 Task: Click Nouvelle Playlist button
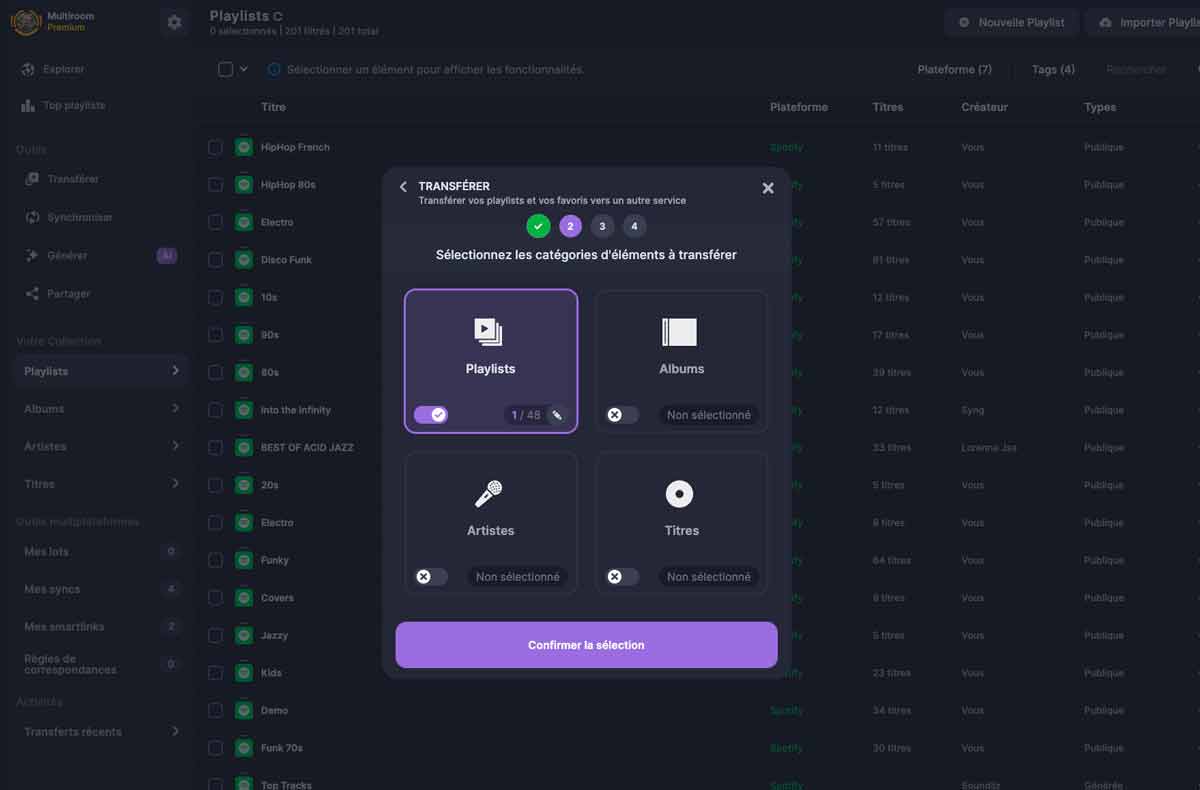[x=1012, y=22]
